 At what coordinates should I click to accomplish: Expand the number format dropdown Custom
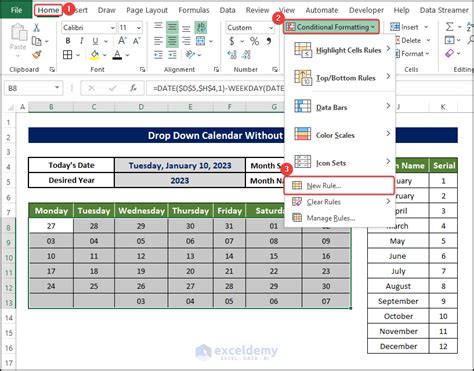coord(250,28)
